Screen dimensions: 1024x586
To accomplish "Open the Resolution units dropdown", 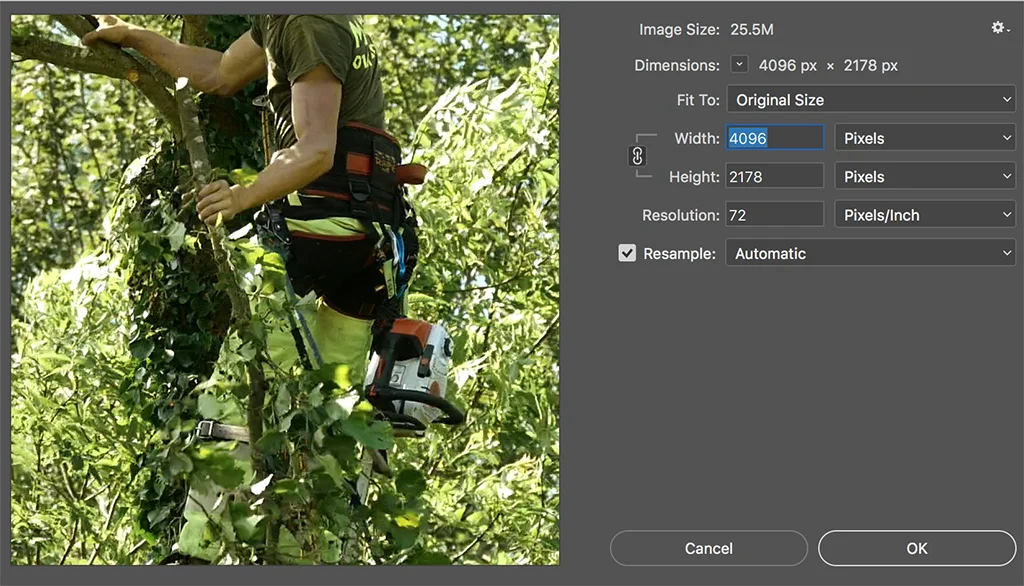I will [x=925, y=215].
